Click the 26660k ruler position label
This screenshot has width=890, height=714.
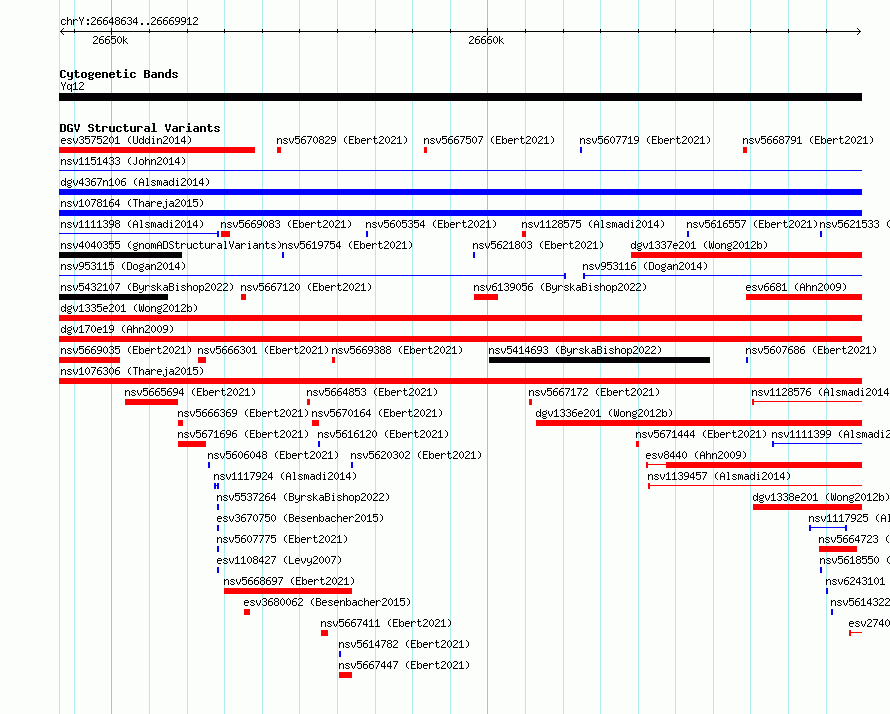[486, 40]
